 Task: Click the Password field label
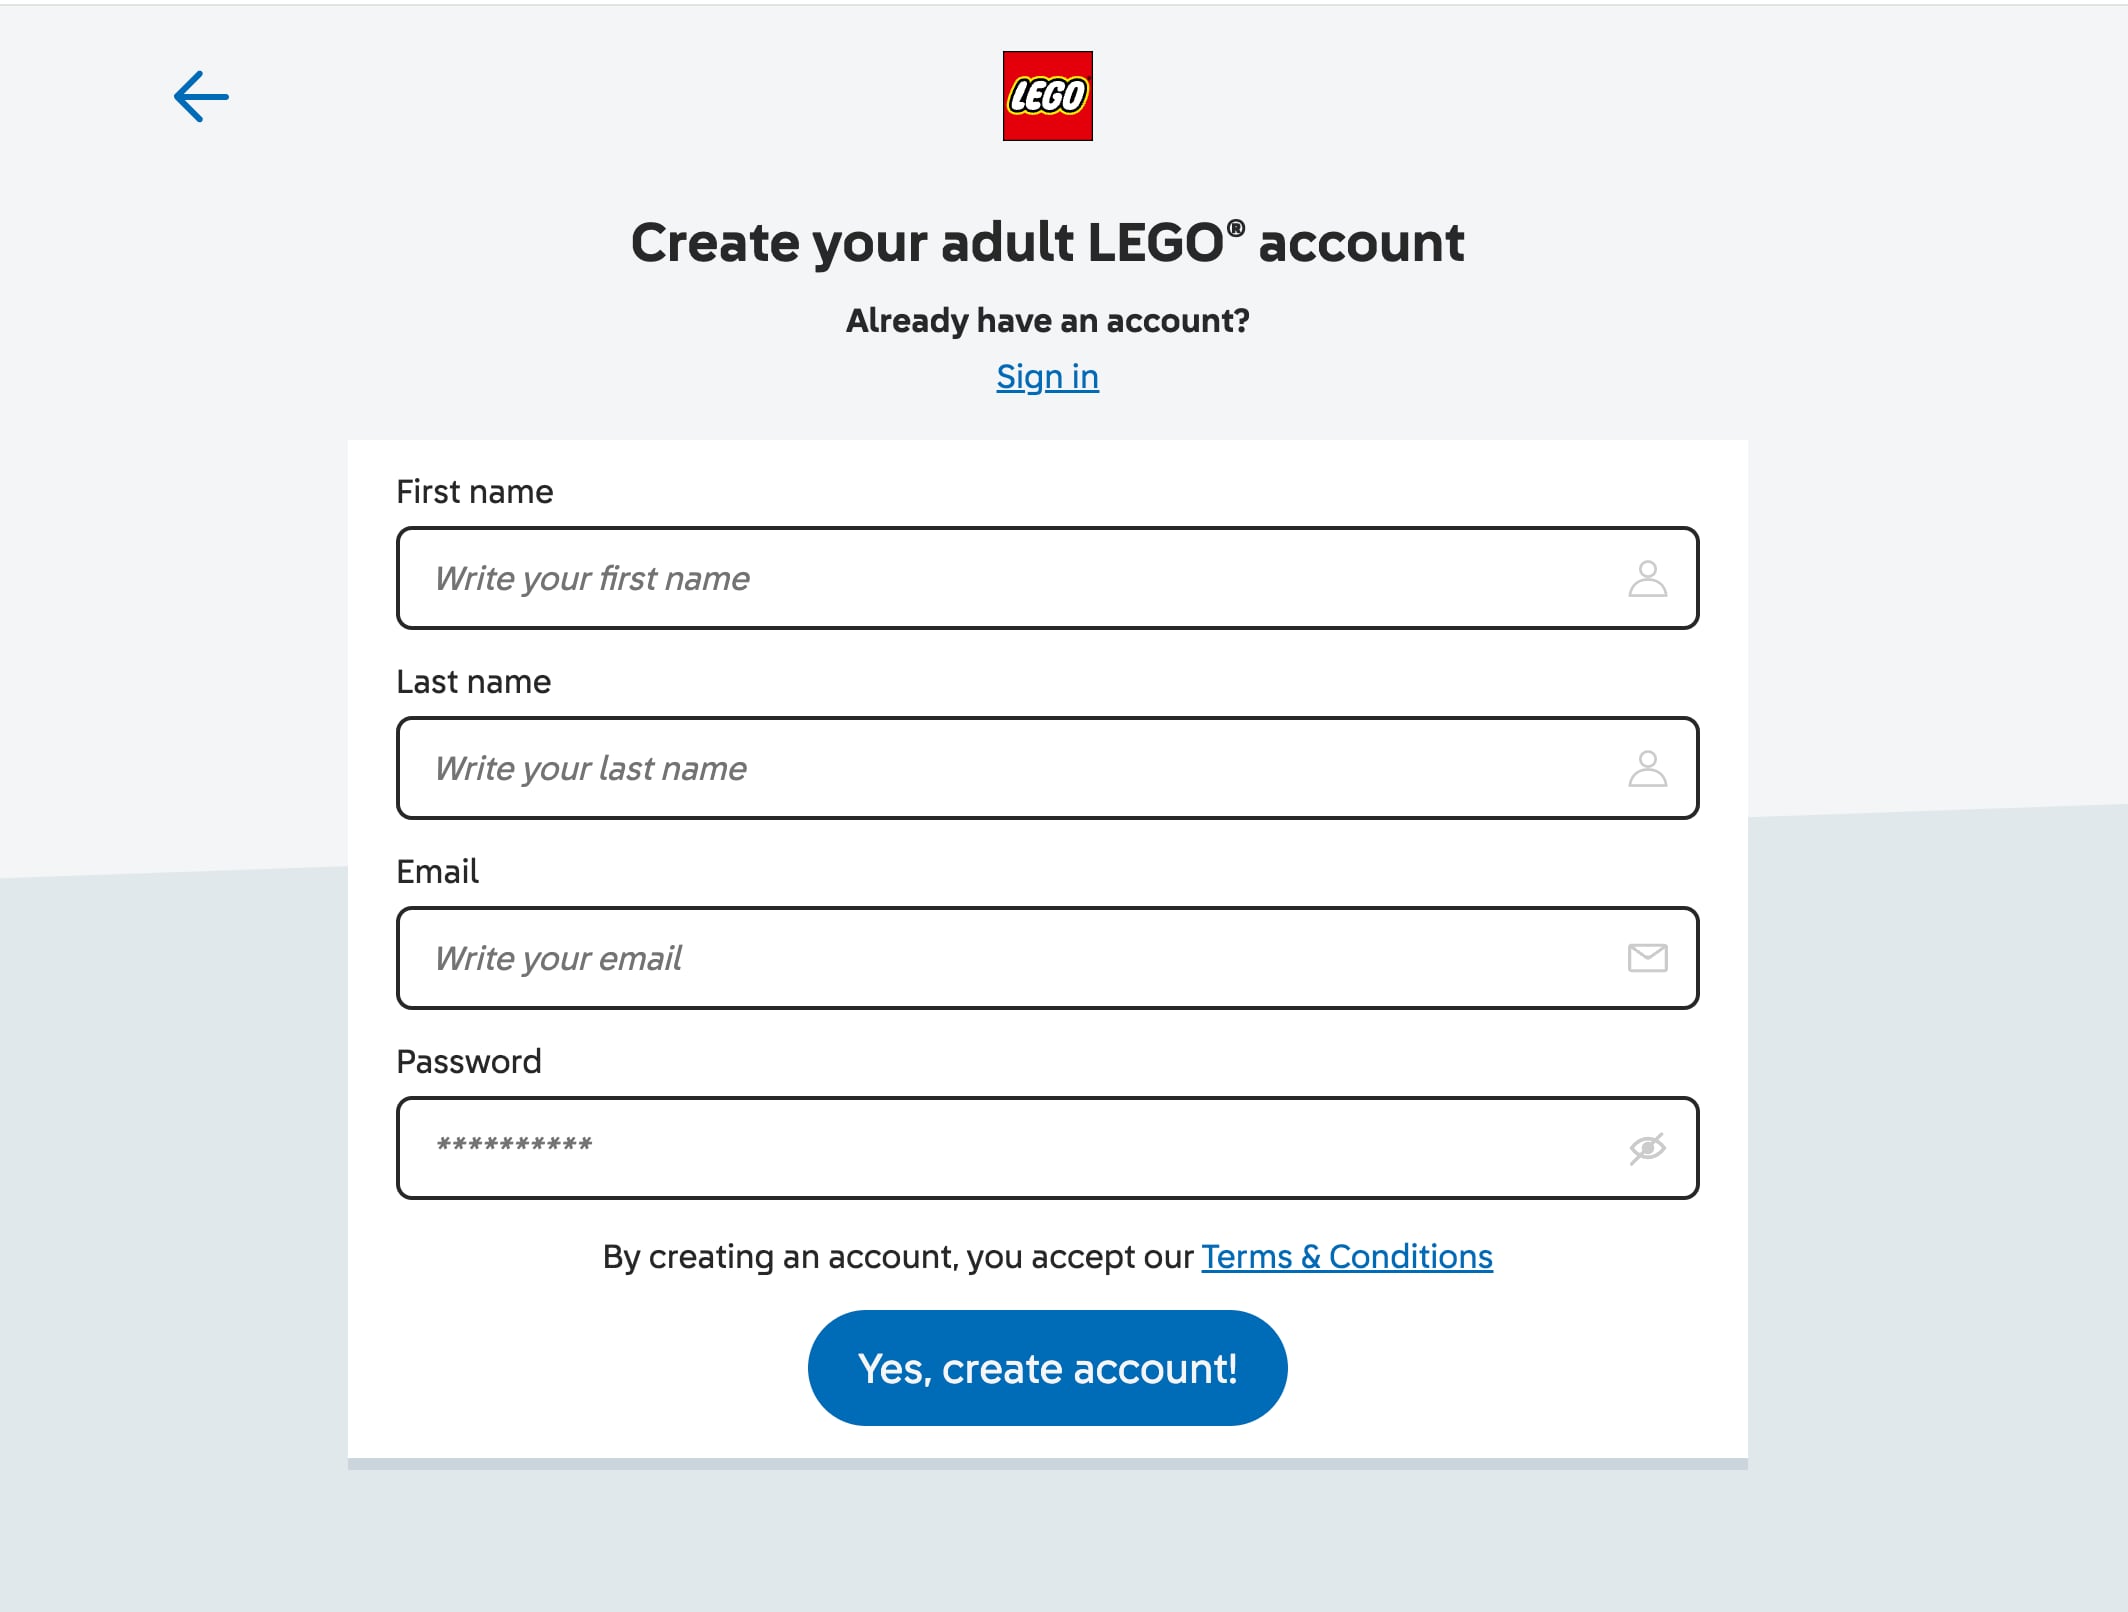[x=469, y=1061]
